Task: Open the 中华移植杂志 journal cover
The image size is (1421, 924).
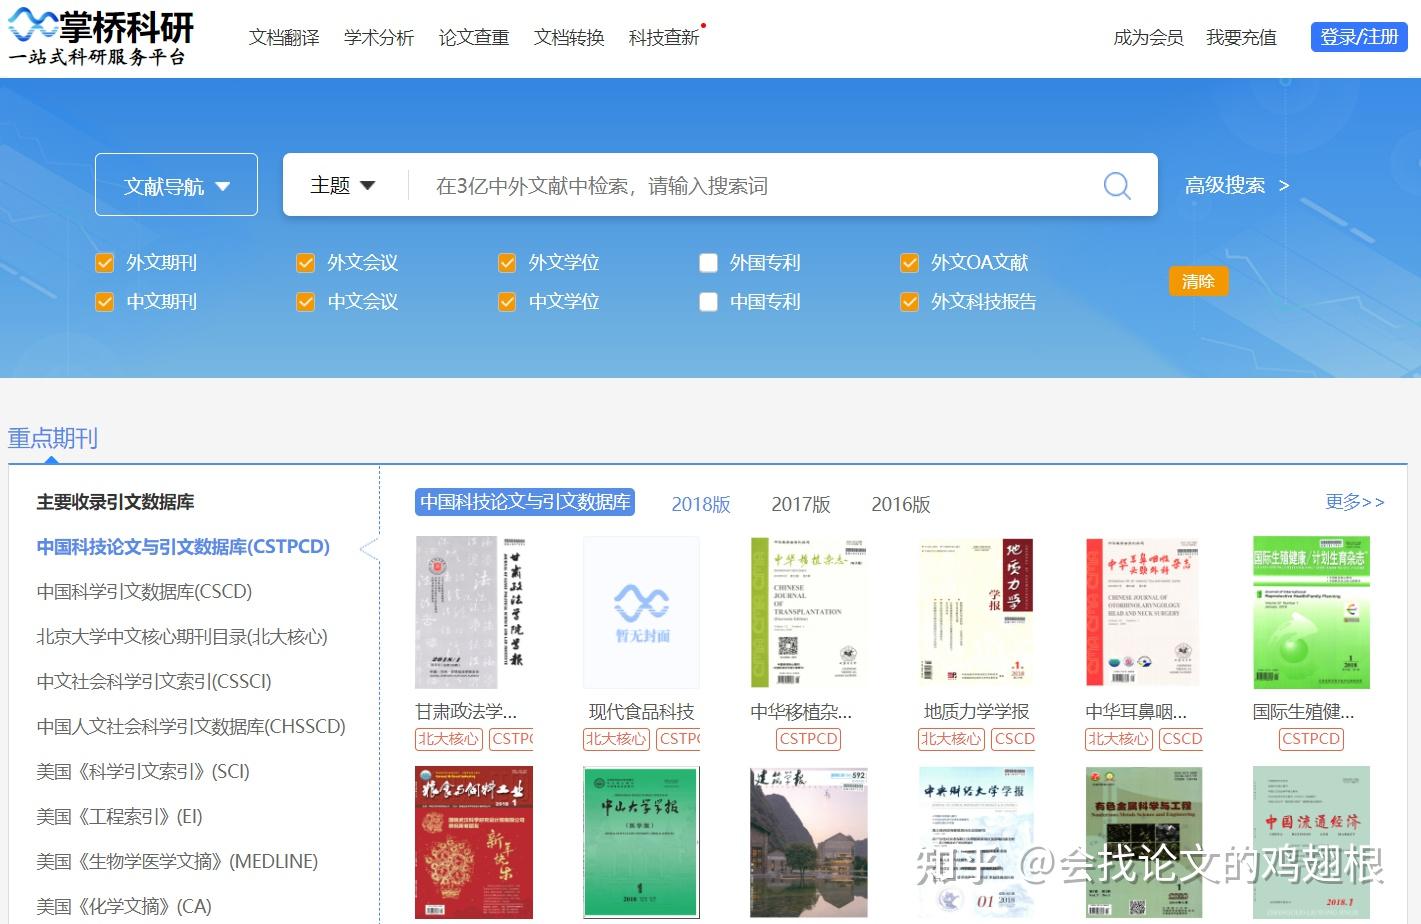Action: pos(808,612)
